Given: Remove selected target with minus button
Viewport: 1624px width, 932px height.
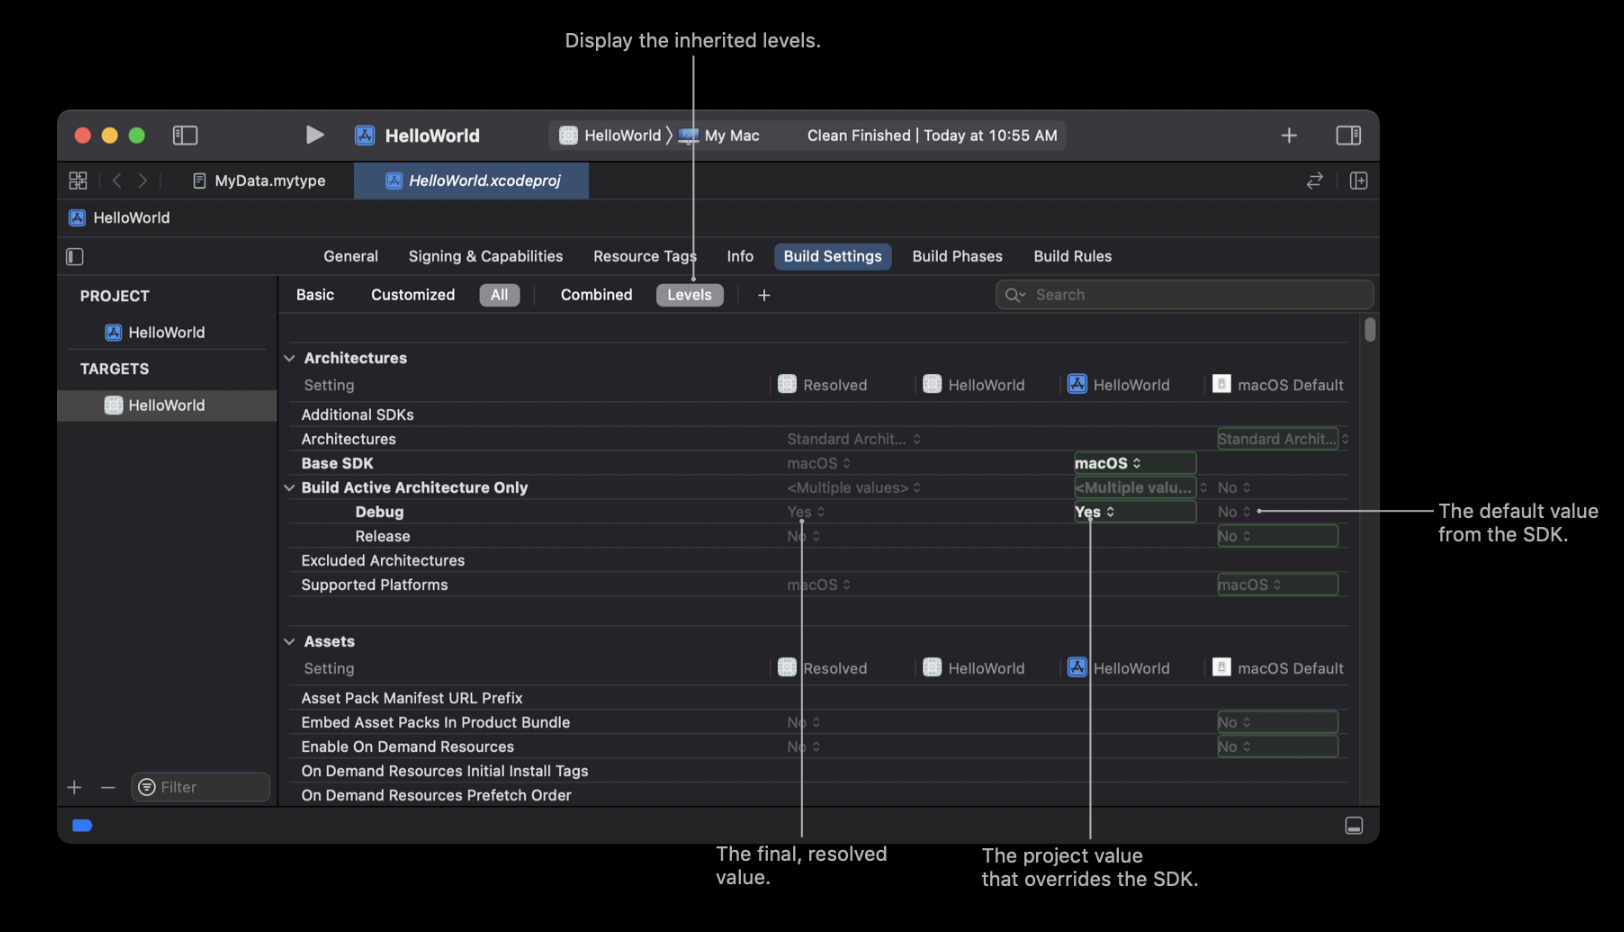Looking at the screenshot, I should click(x=108, y=787).
